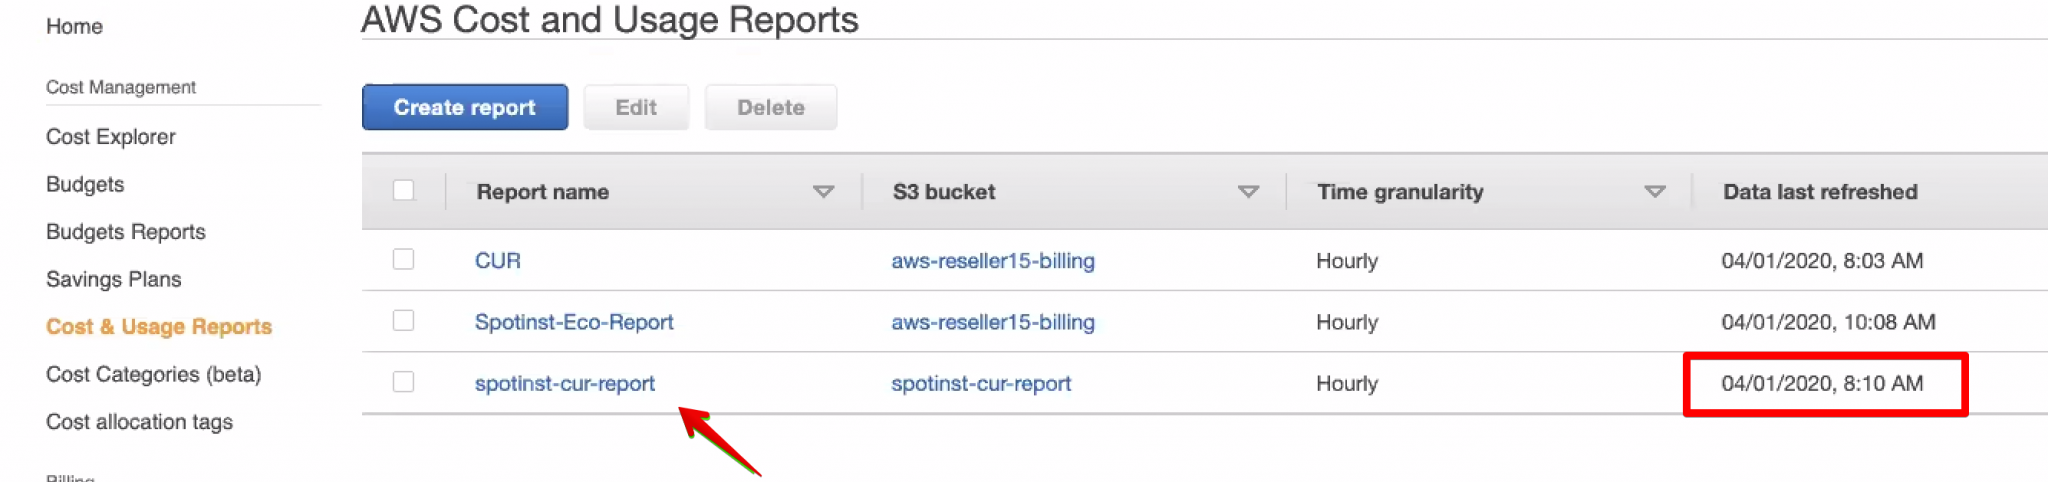Viewport: 2048px width, 482px height.
Task: Select the spotinst-cur-report row checkbox
Action: click(x=404, y=382)
